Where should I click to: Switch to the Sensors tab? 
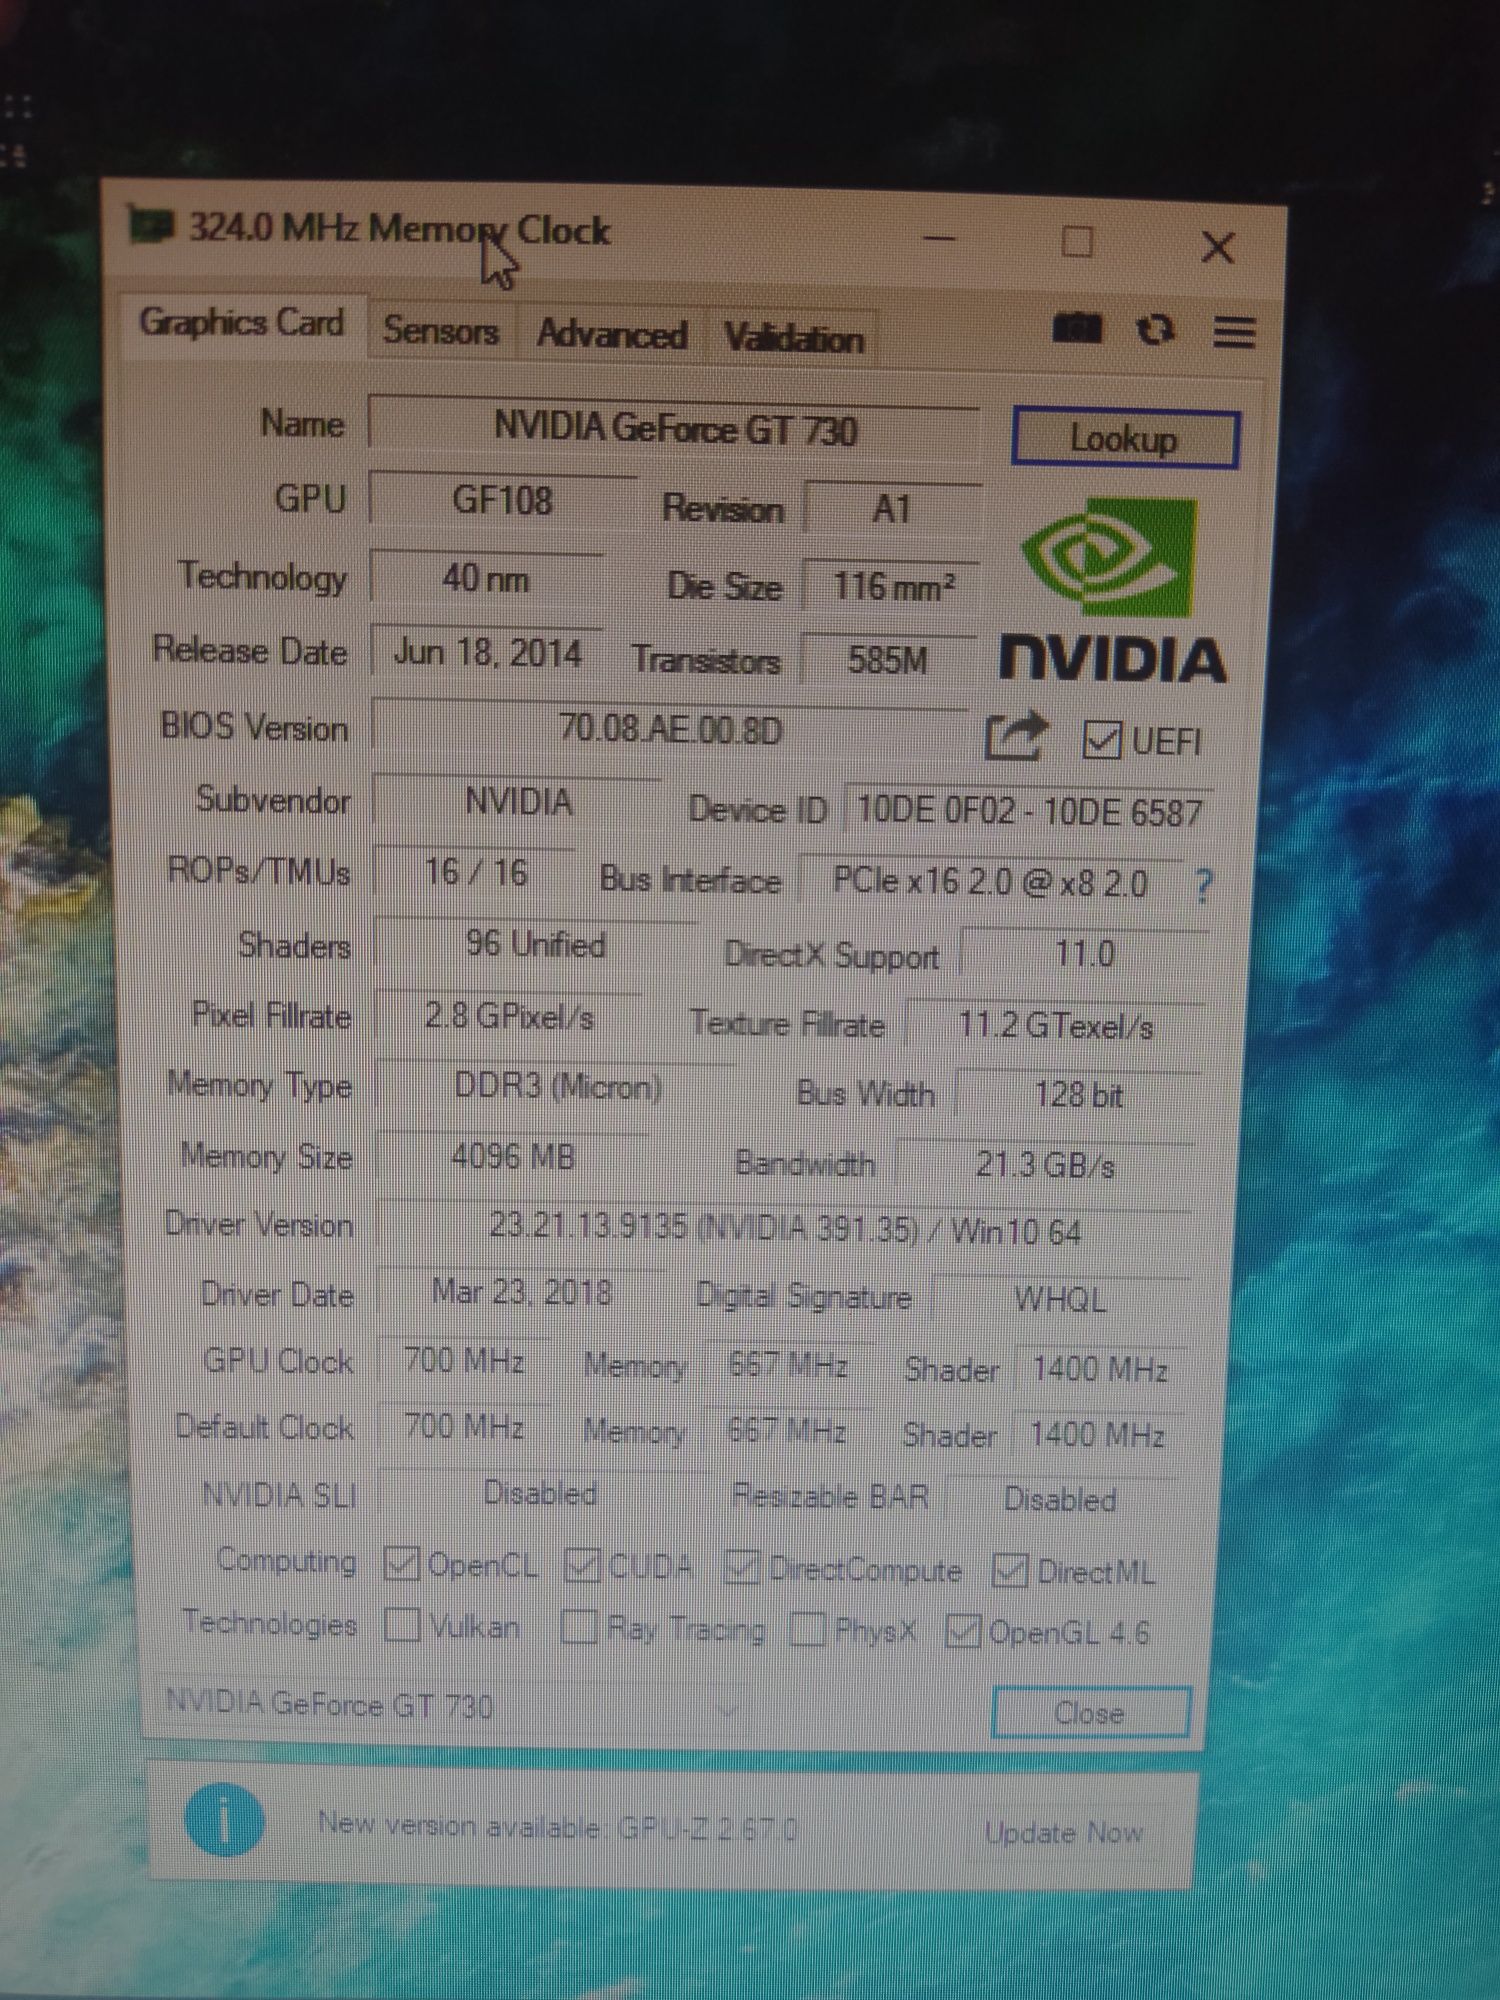(x=440, y=330)
